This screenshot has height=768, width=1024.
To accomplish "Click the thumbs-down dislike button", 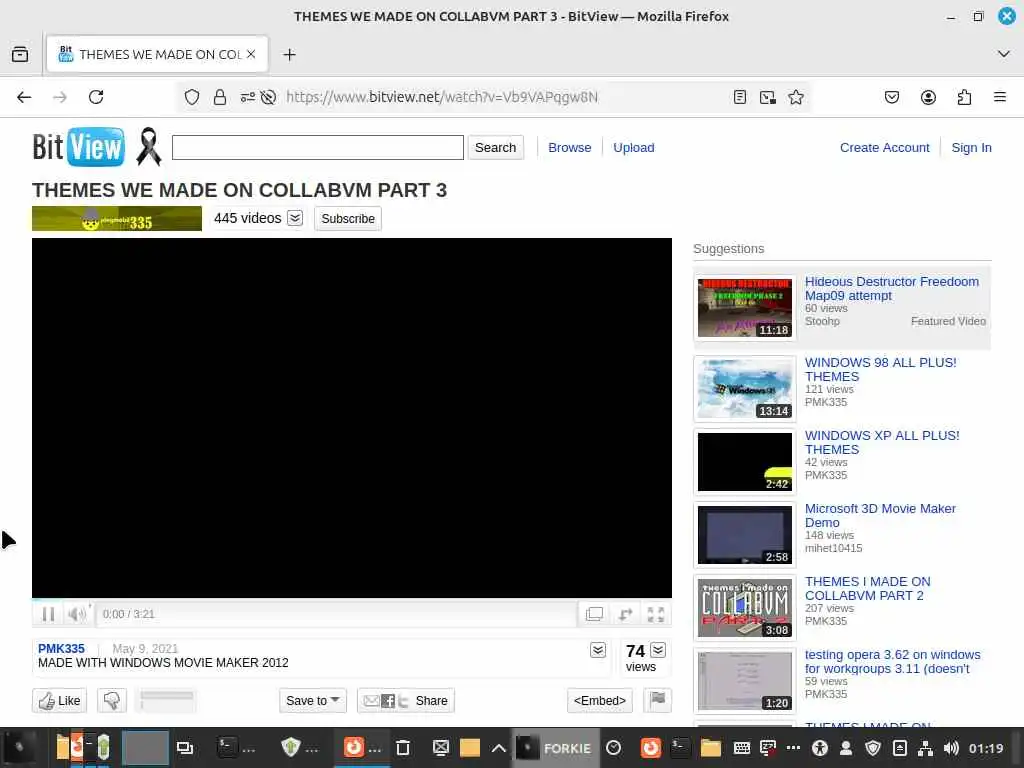I will pyautogui.click(x=112, y=701).
